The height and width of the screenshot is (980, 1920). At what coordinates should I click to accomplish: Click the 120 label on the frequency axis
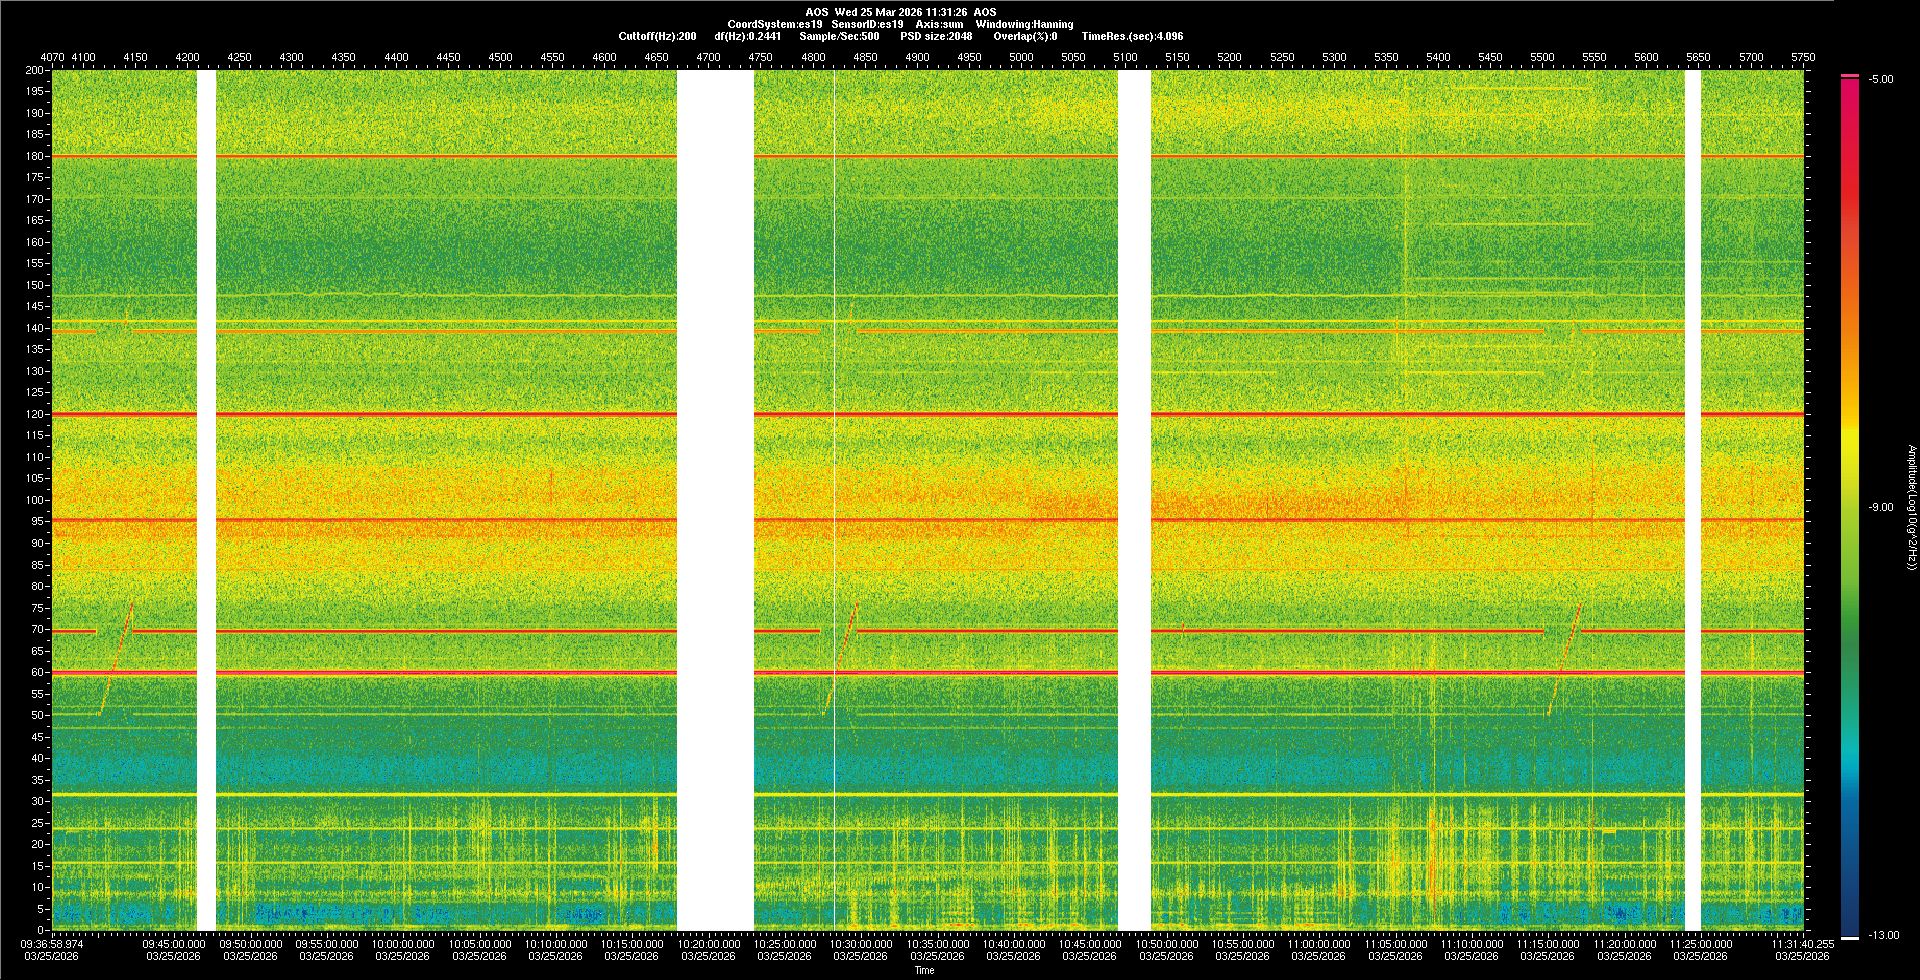(35, 414)
